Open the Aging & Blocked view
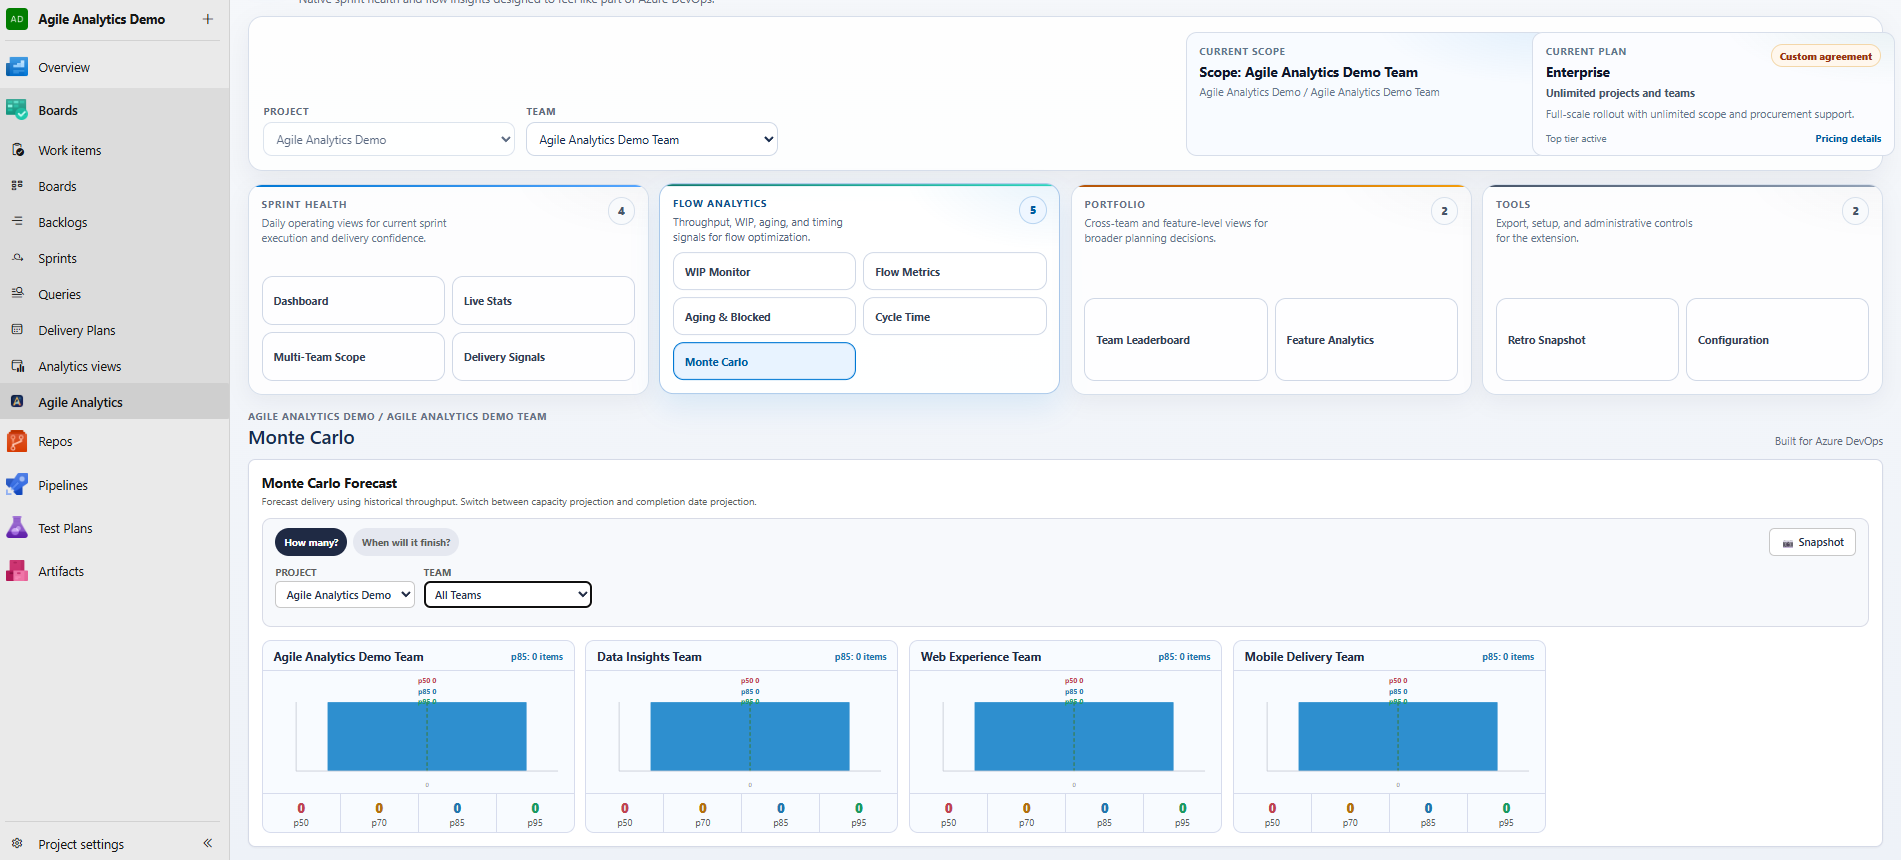The height and width of the screenshot is (860, 1901). pos(764,317)
